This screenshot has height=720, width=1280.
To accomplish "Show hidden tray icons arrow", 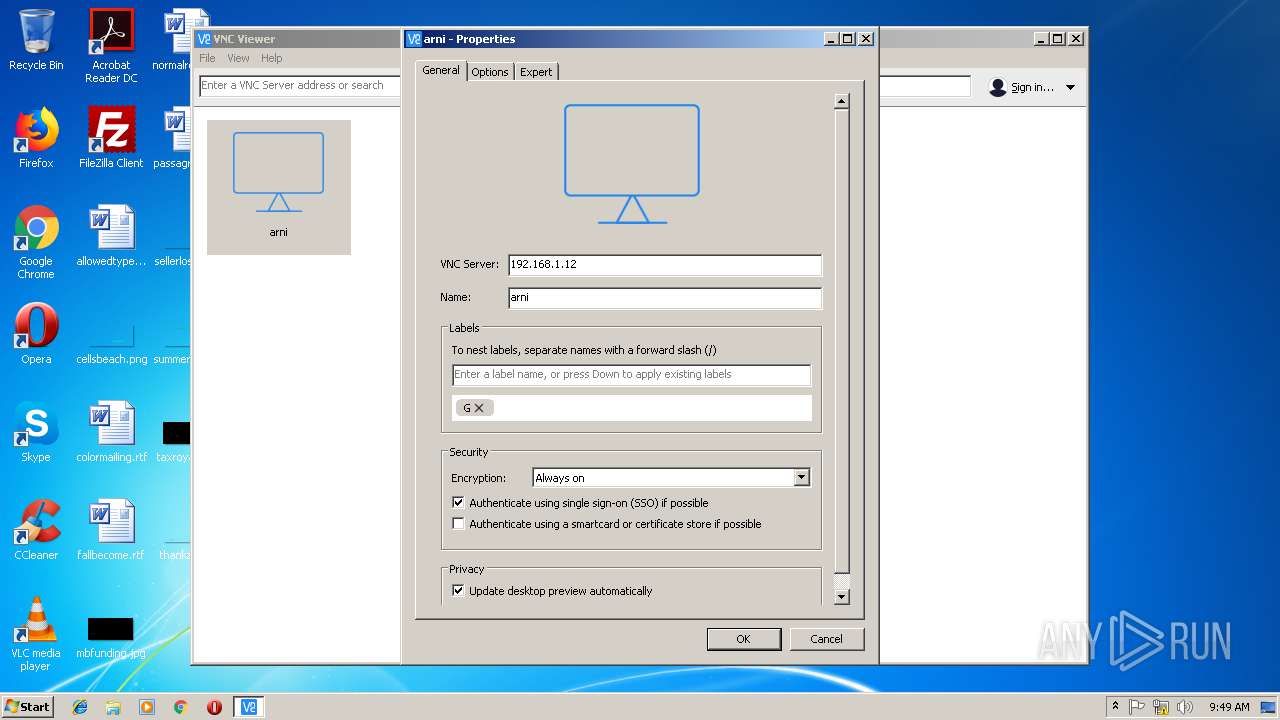I will coord(1115,707).
